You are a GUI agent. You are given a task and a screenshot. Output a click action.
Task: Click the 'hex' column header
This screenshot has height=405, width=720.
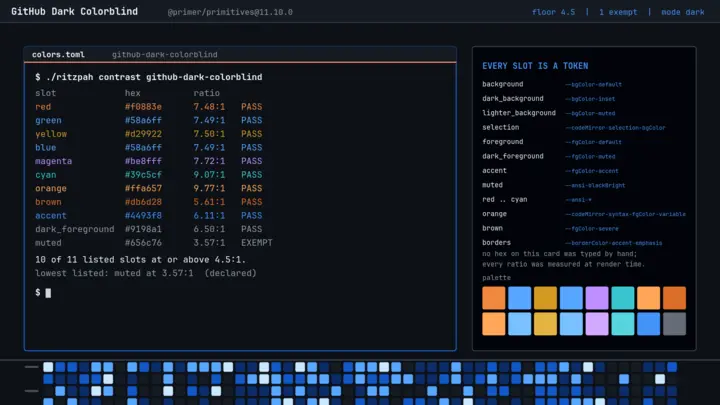click(x=133, y=93)
